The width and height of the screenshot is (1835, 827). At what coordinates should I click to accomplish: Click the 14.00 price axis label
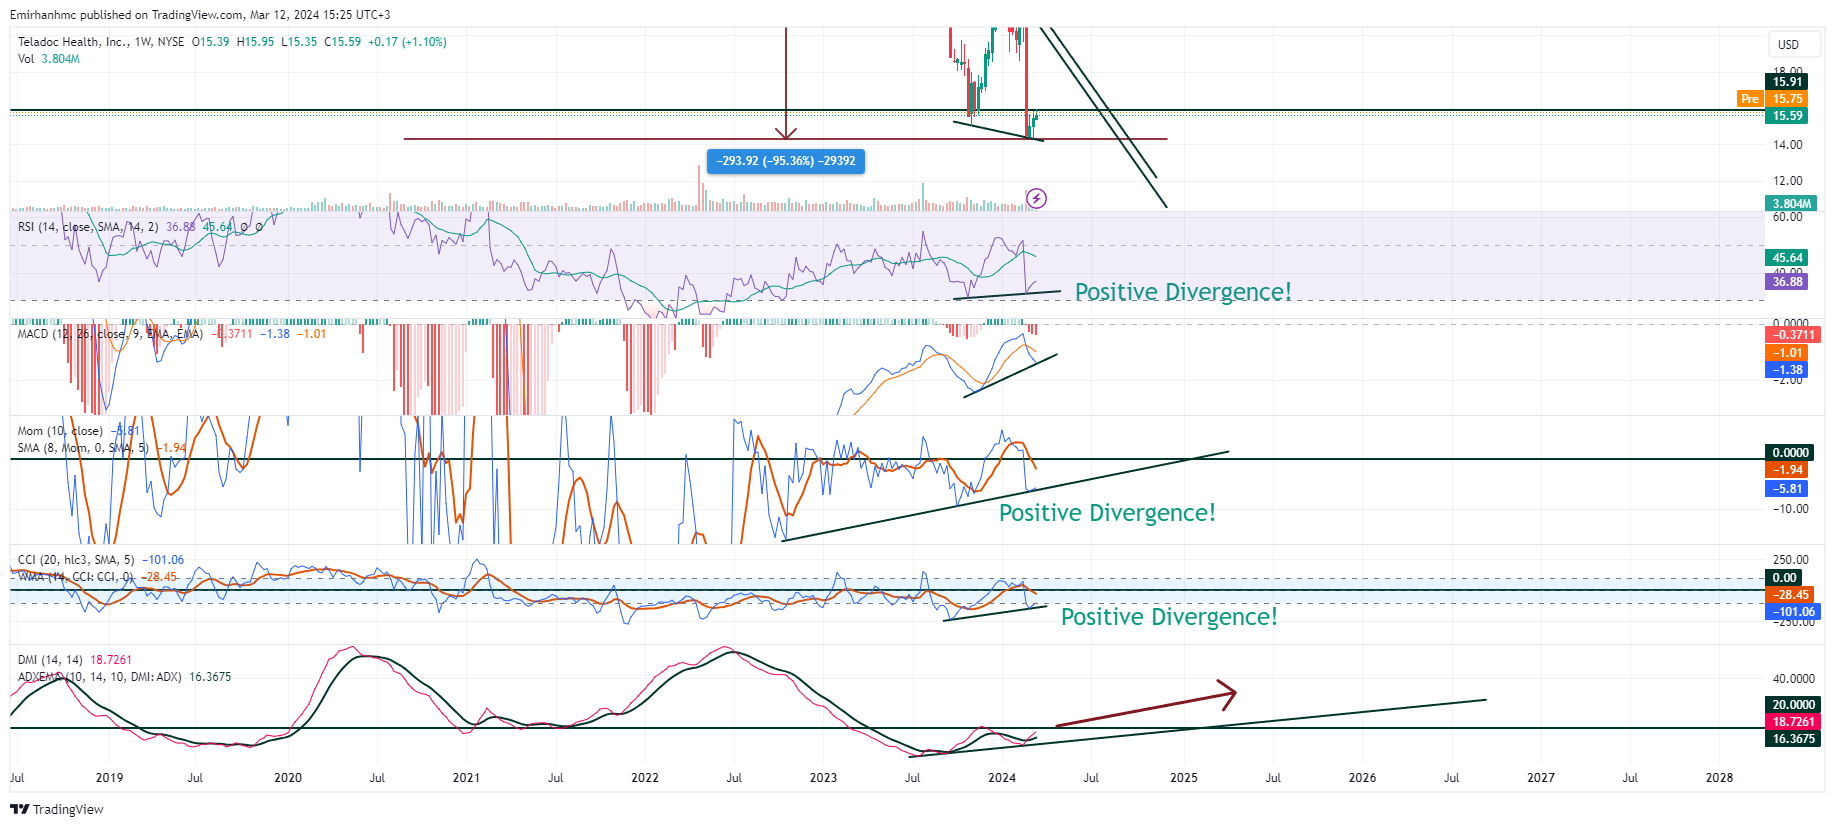[x=1788, y=145]
